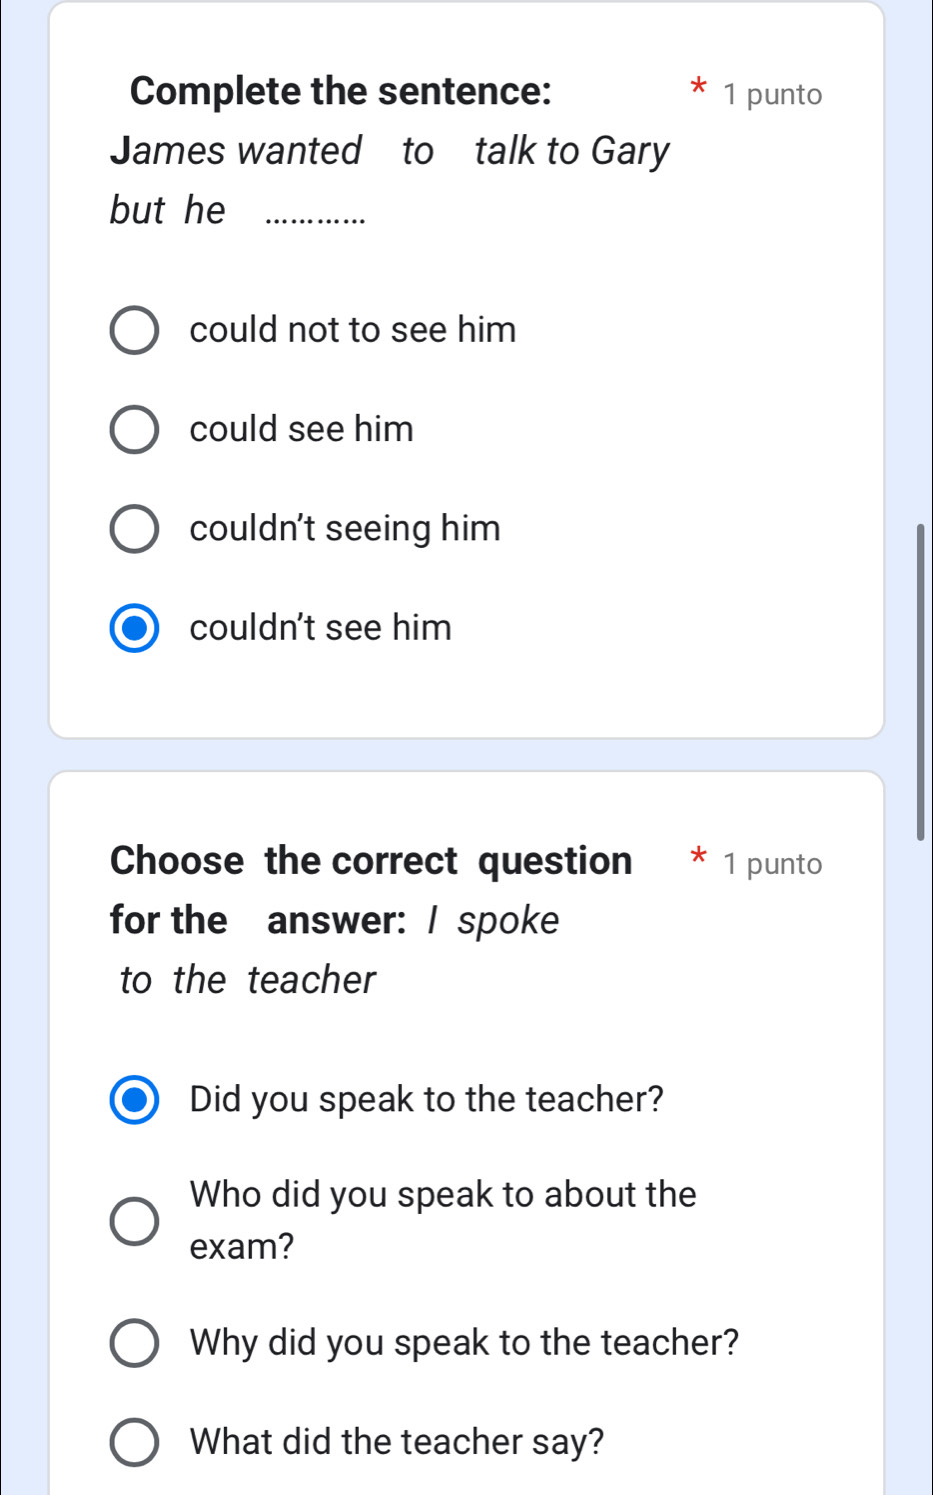
Task: Click "1 punto" label on the first question
Action: point(773,95)
